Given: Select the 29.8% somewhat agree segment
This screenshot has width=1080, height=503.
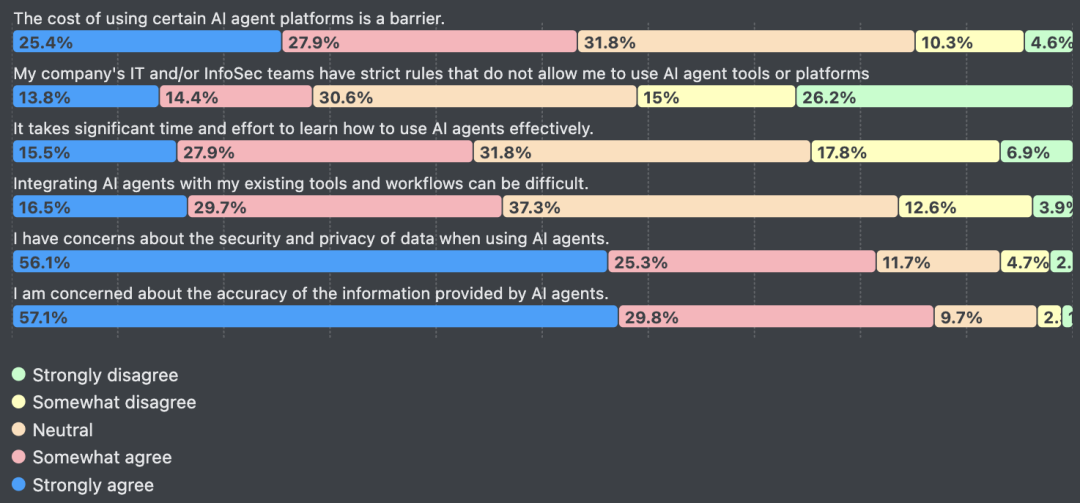Looking at the screenshot, I should point(776,317).
